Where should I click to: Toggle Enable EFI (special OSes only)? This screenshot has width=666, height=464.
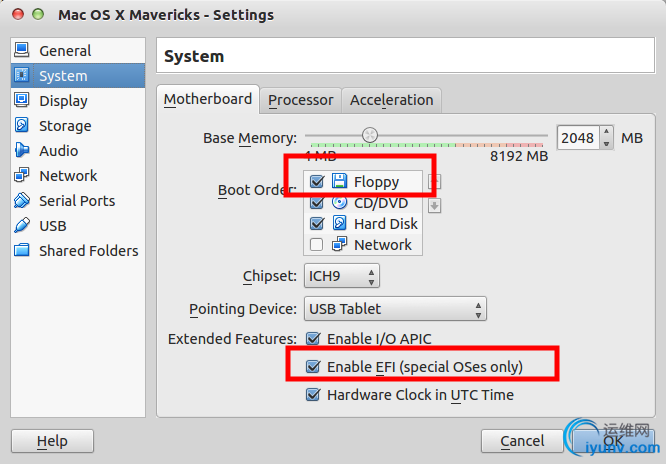(314, 367)
